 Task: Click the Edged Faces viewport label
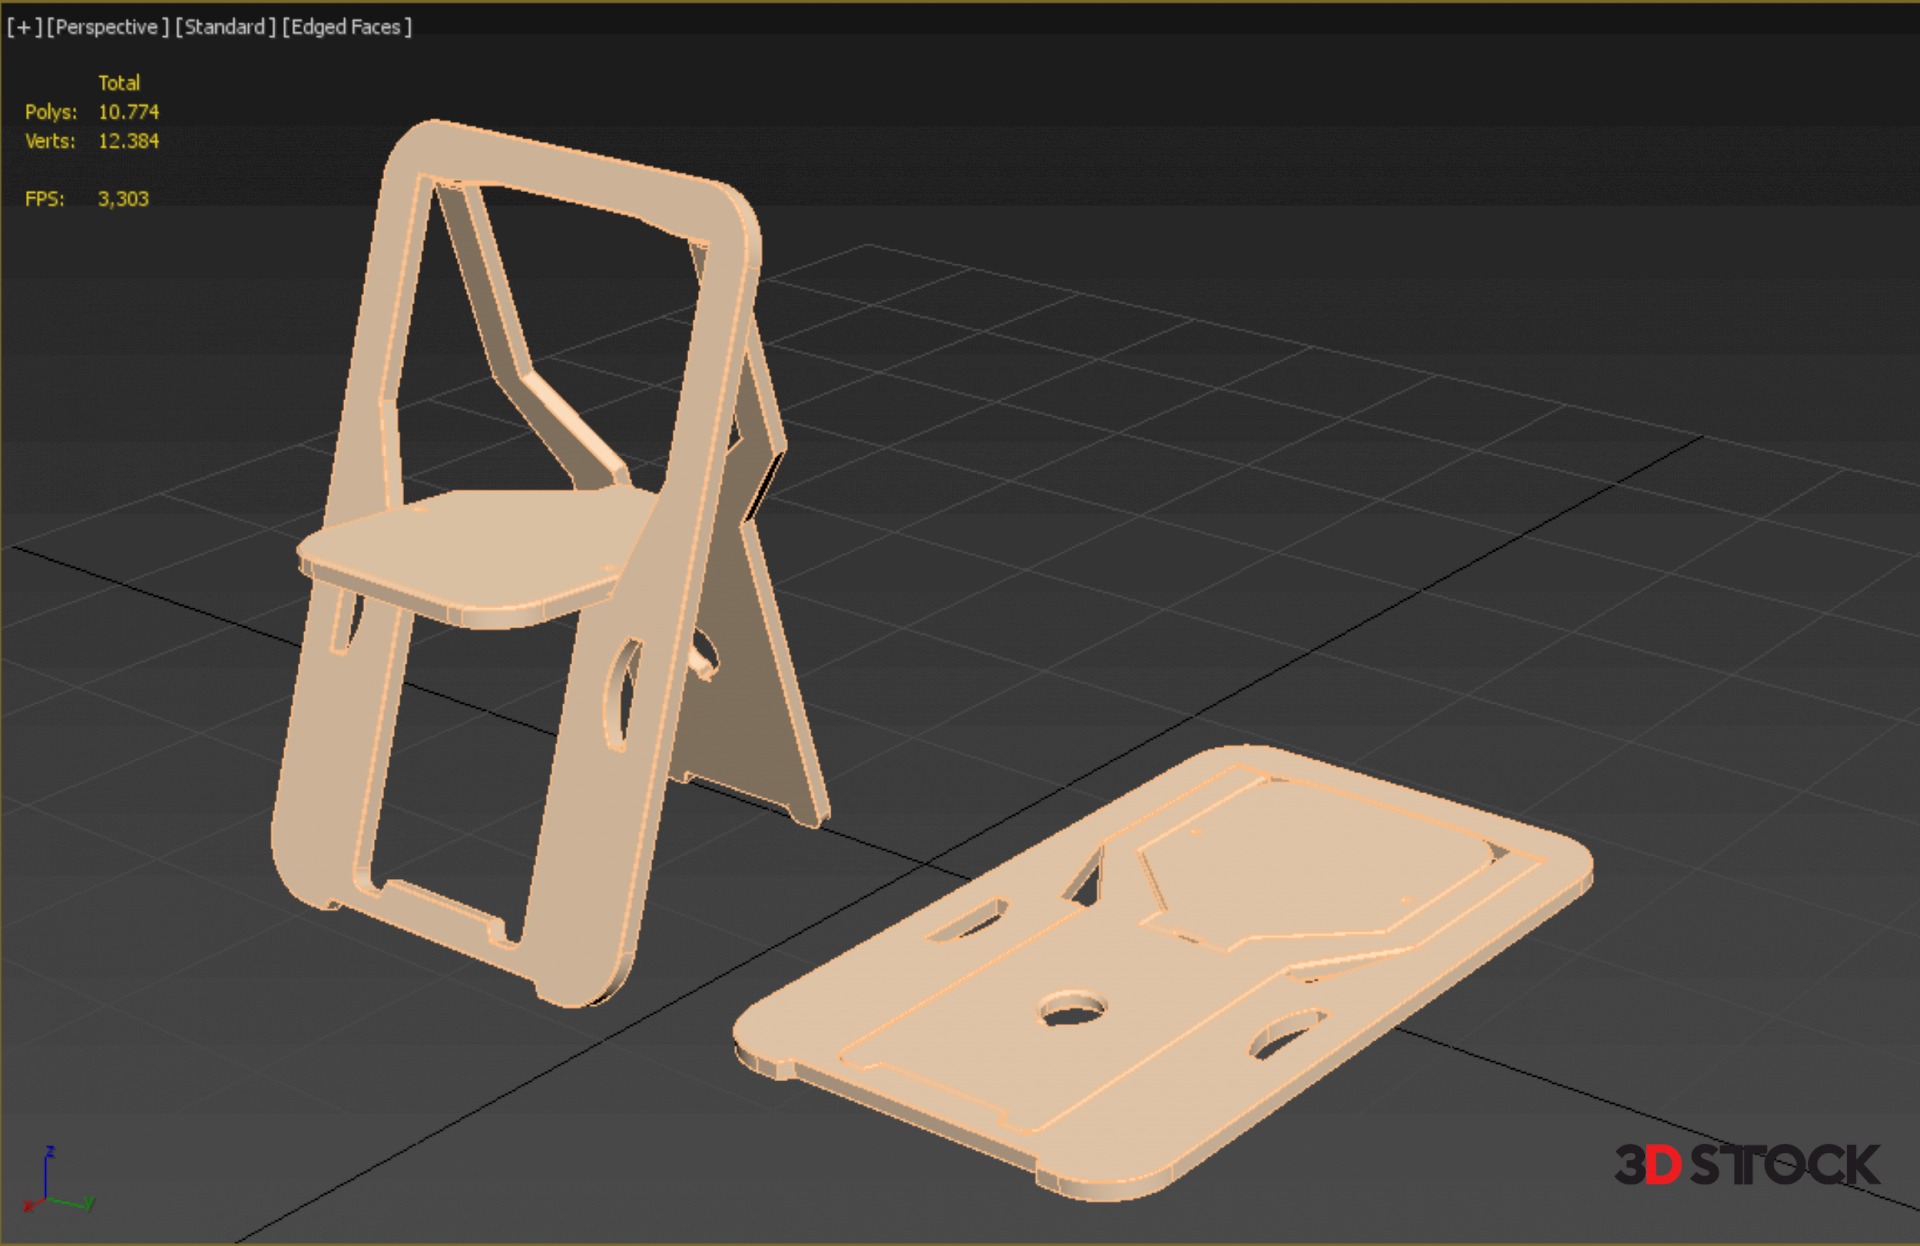pyautogui.click(x=346, y=27)
